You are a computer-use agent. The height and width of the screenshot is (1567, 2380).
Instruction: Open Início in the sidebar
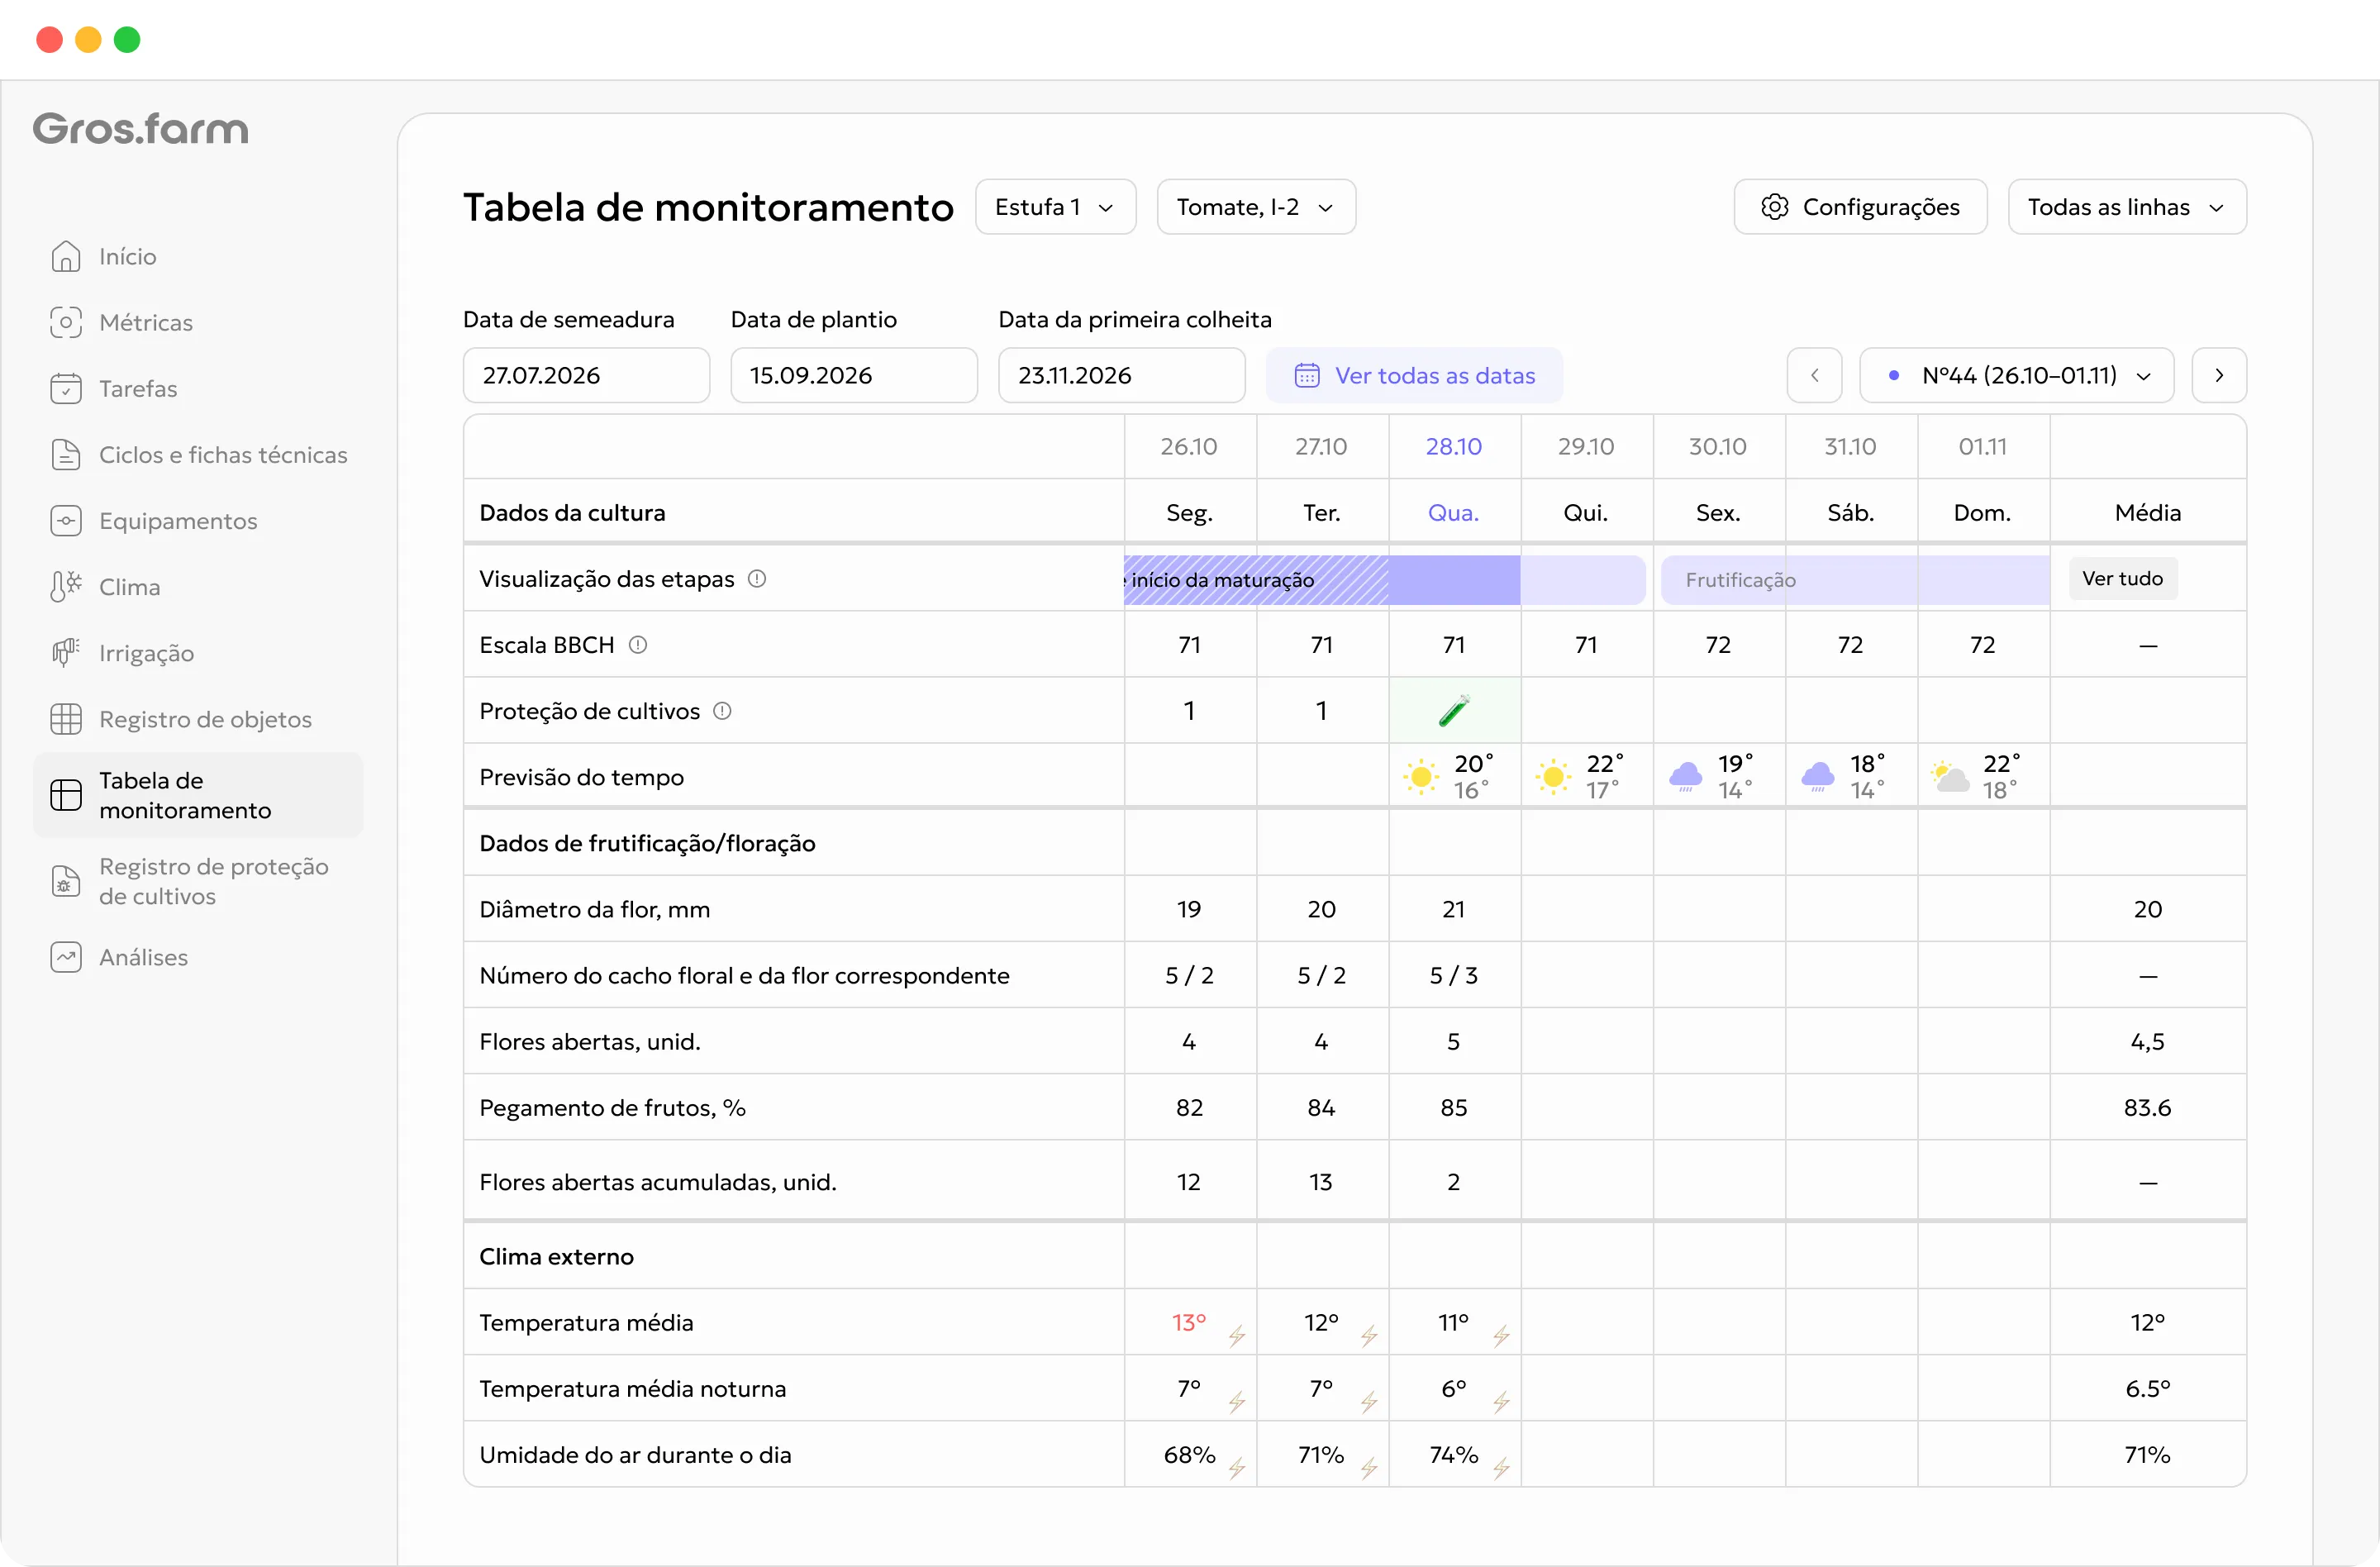tap(198, 256)
